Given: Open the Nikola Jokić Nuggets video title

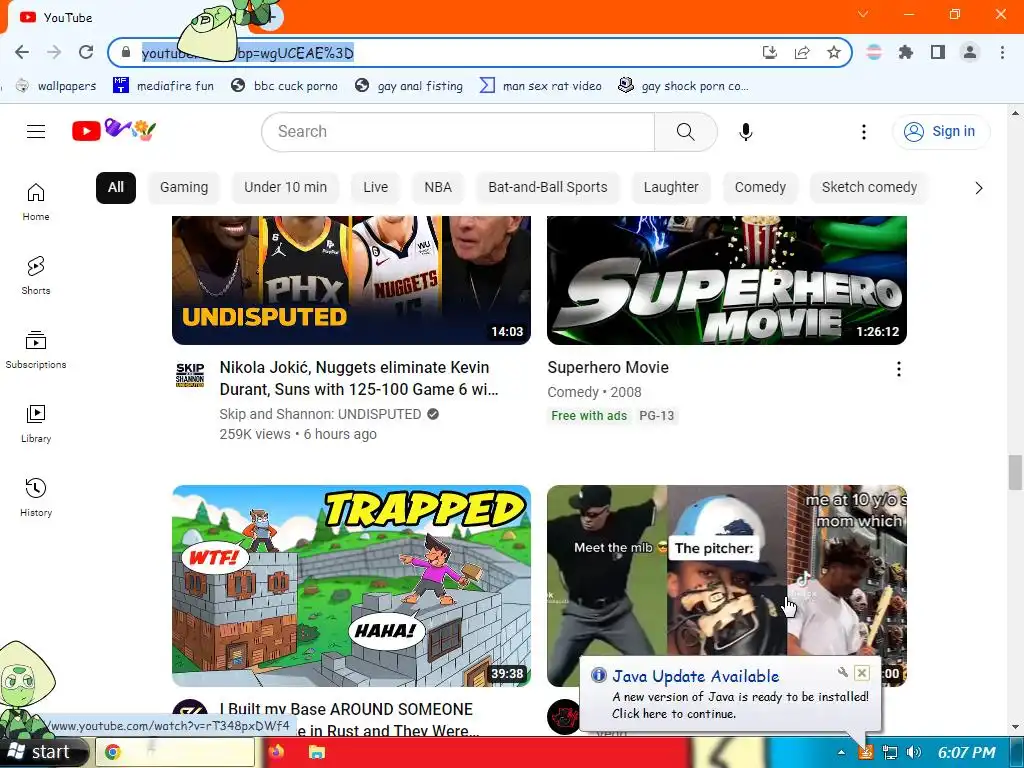Looking at the screenshot, I should click(359, 378).
